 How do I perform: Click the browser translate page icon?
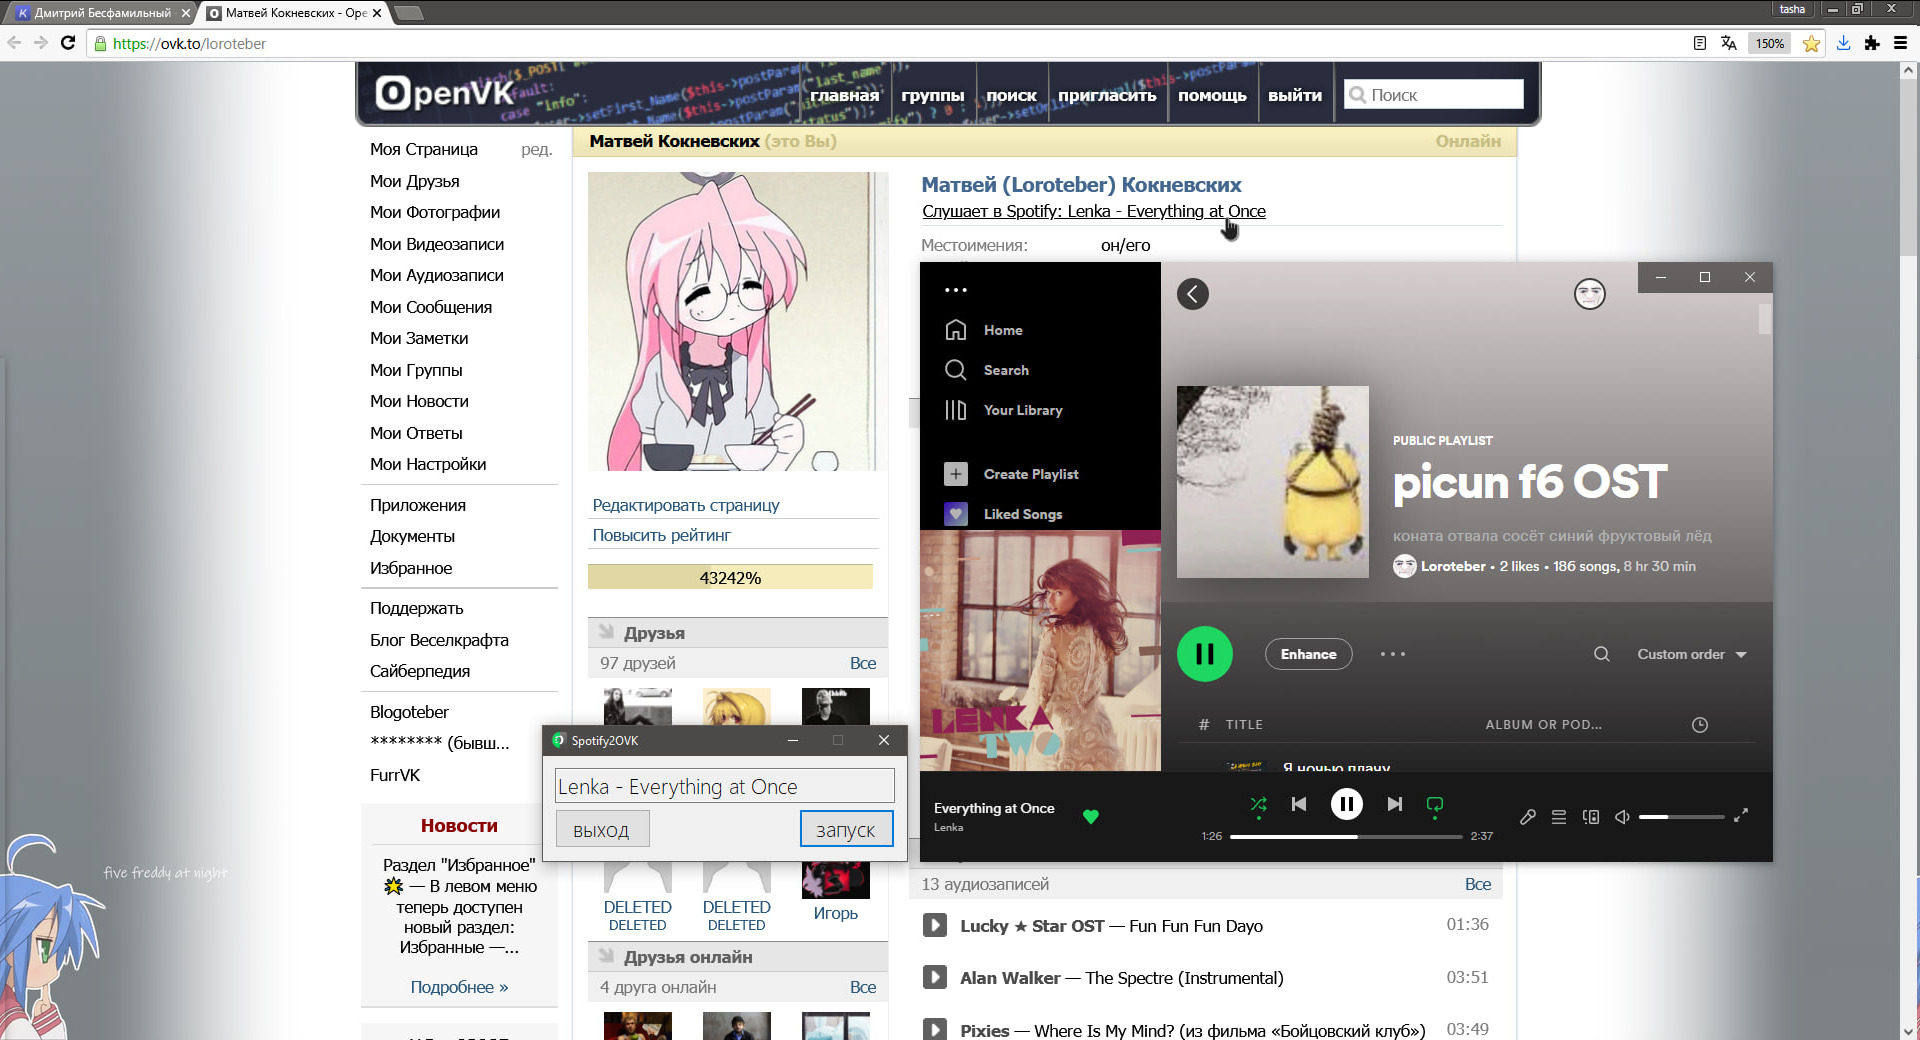pos(1728,43)
